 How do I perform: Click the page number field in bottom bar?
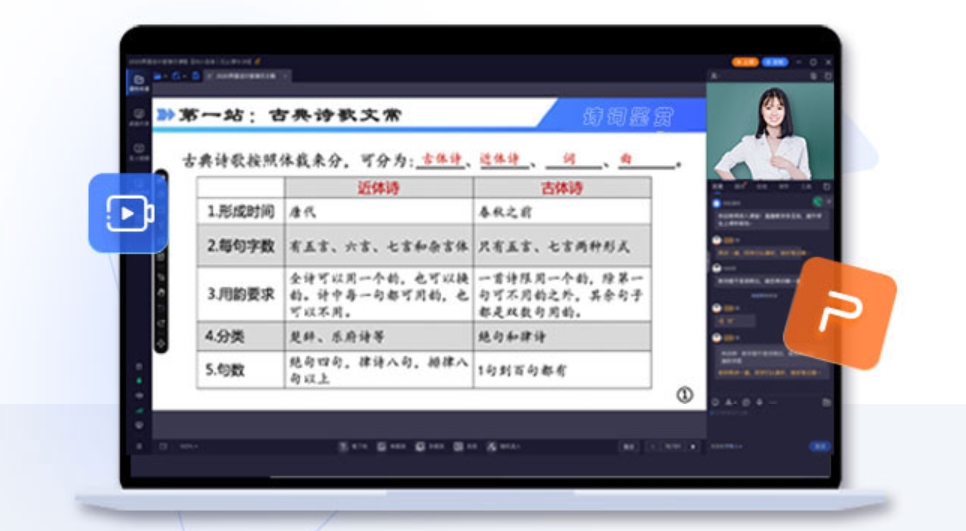click(x=673, y=447)
